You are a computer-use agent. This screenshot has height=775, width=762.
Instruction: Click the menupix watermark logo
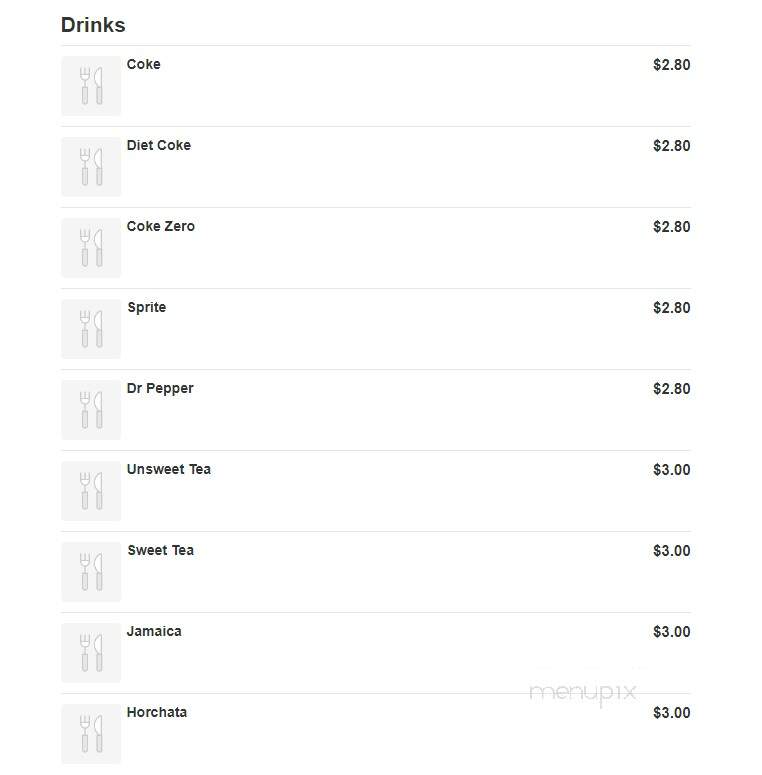pyautogui.click(x=582, y=691)
